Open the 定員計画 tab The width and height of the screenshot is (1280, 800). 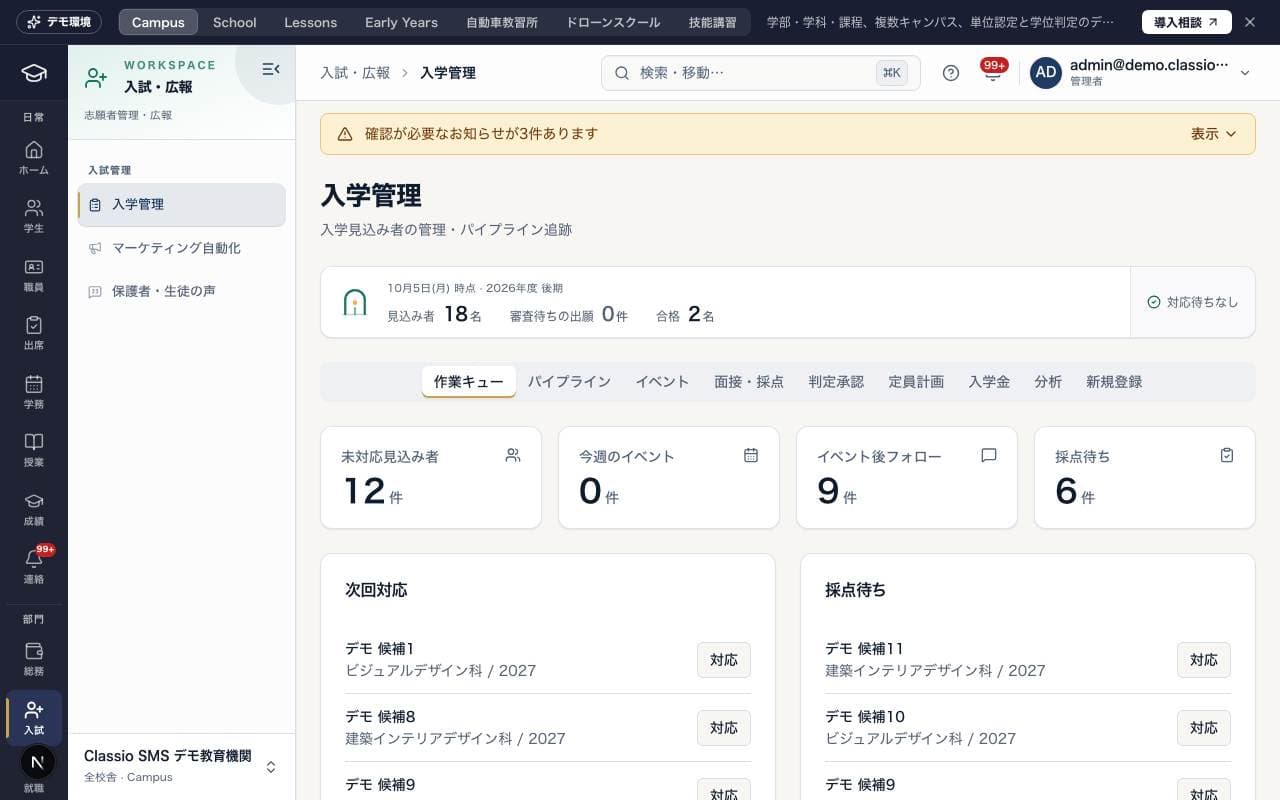916,382
